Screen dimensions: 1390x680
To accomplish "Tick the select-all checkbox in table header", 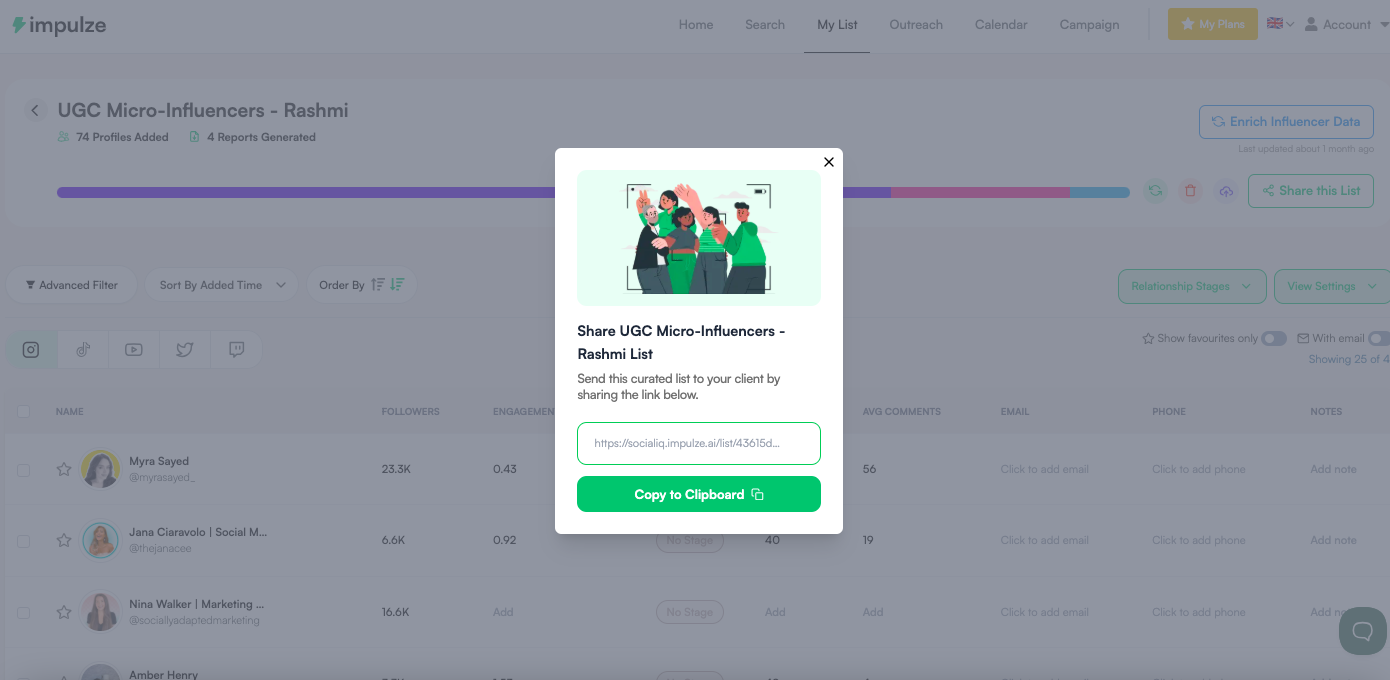I will (x=24, y=411).
